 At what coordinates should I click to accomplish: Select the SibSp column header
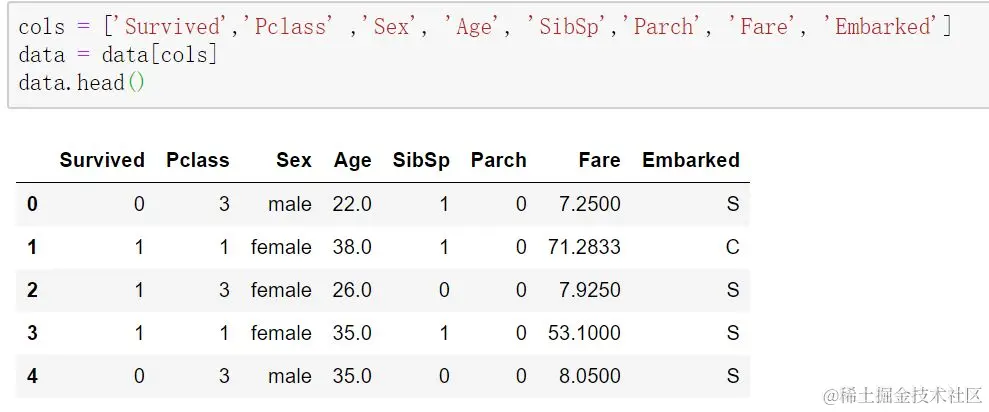[421, 160]
